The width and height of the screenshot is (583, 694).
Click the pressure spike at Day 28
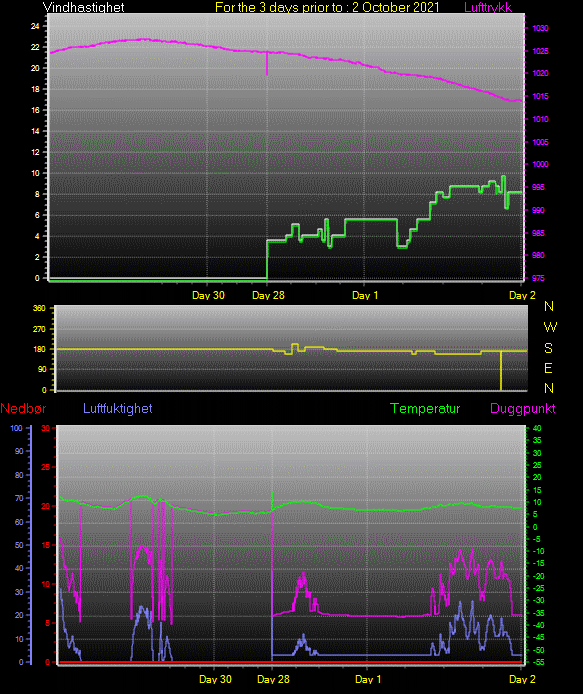point(267,64)
